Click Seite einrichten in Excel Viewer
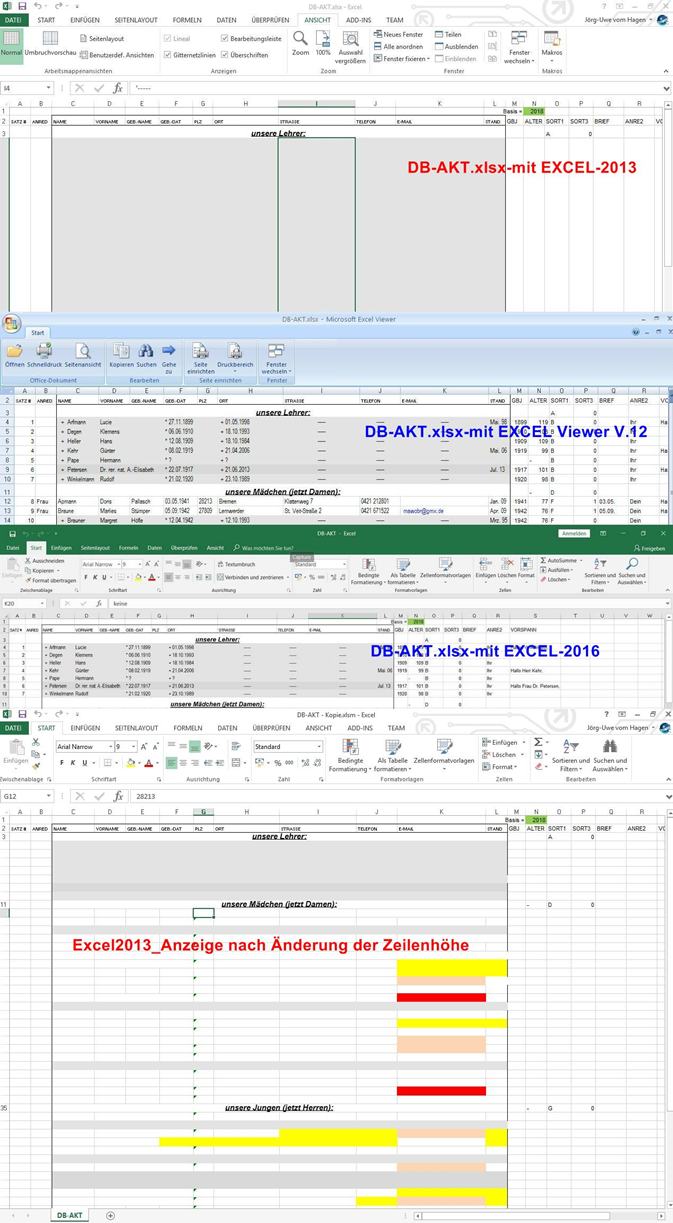The image size is (673, 1223). [200, 360]
